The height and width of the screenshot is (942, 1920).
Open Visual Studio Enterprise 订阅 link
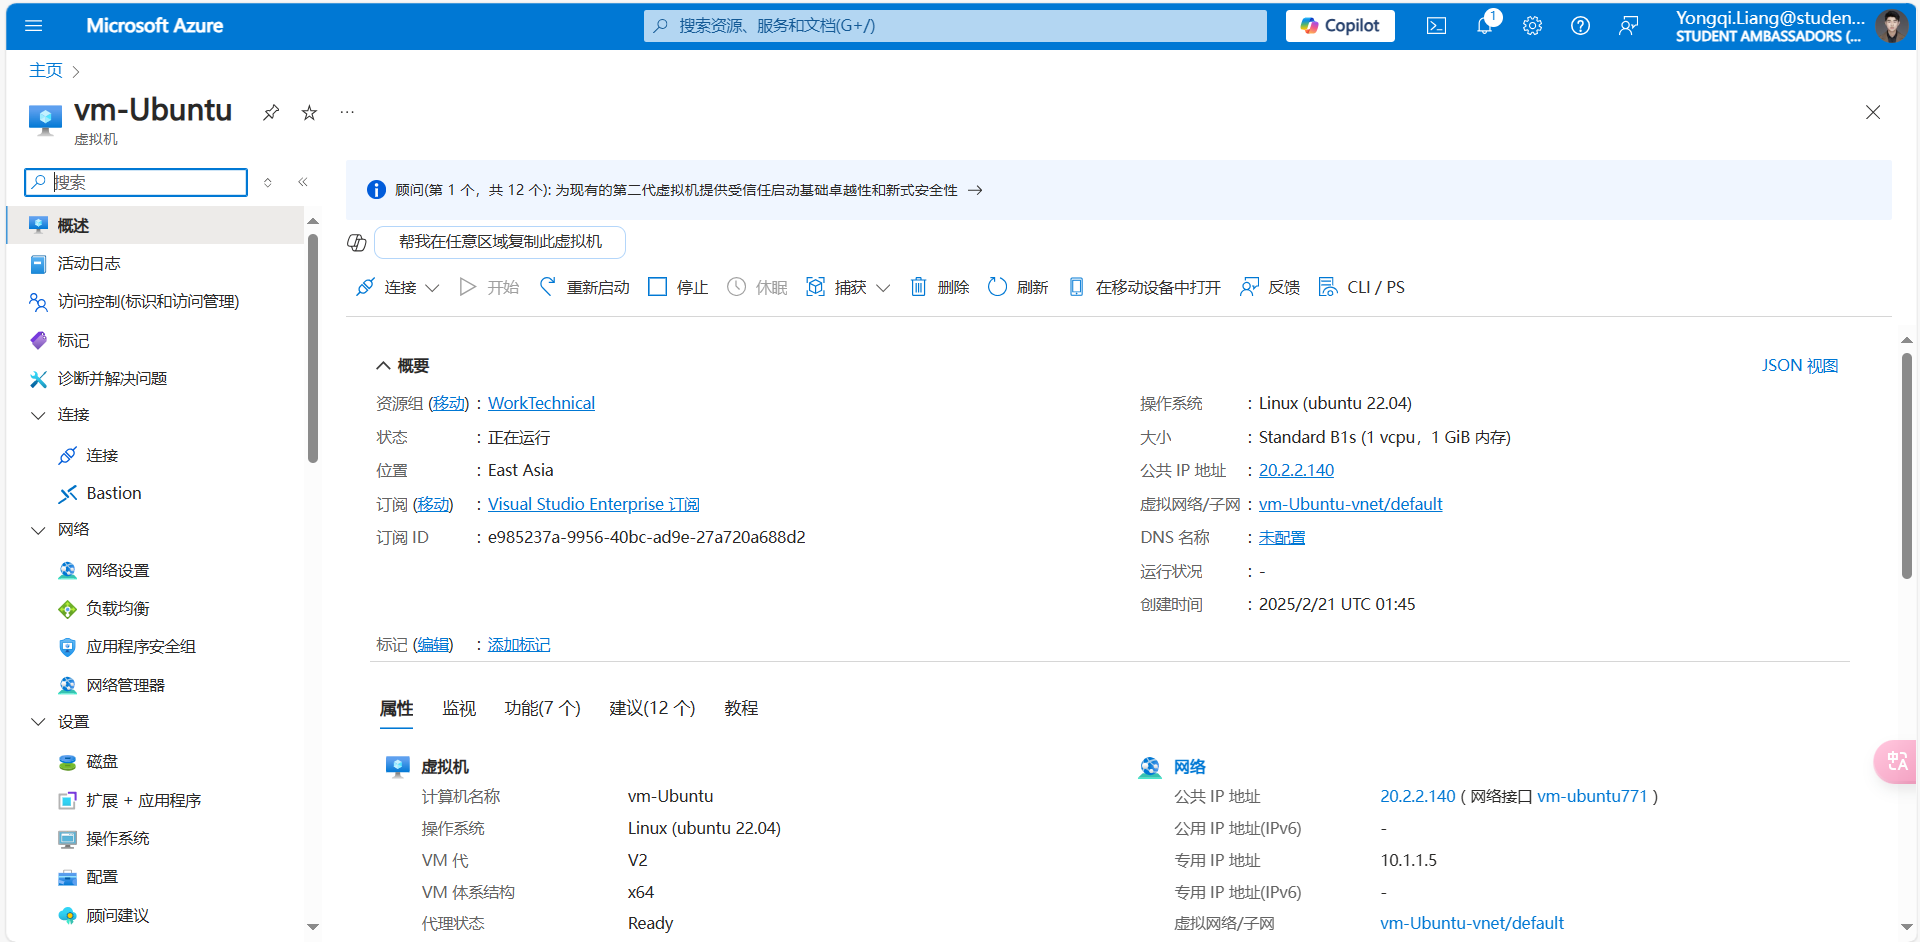(x=594, y=505)
